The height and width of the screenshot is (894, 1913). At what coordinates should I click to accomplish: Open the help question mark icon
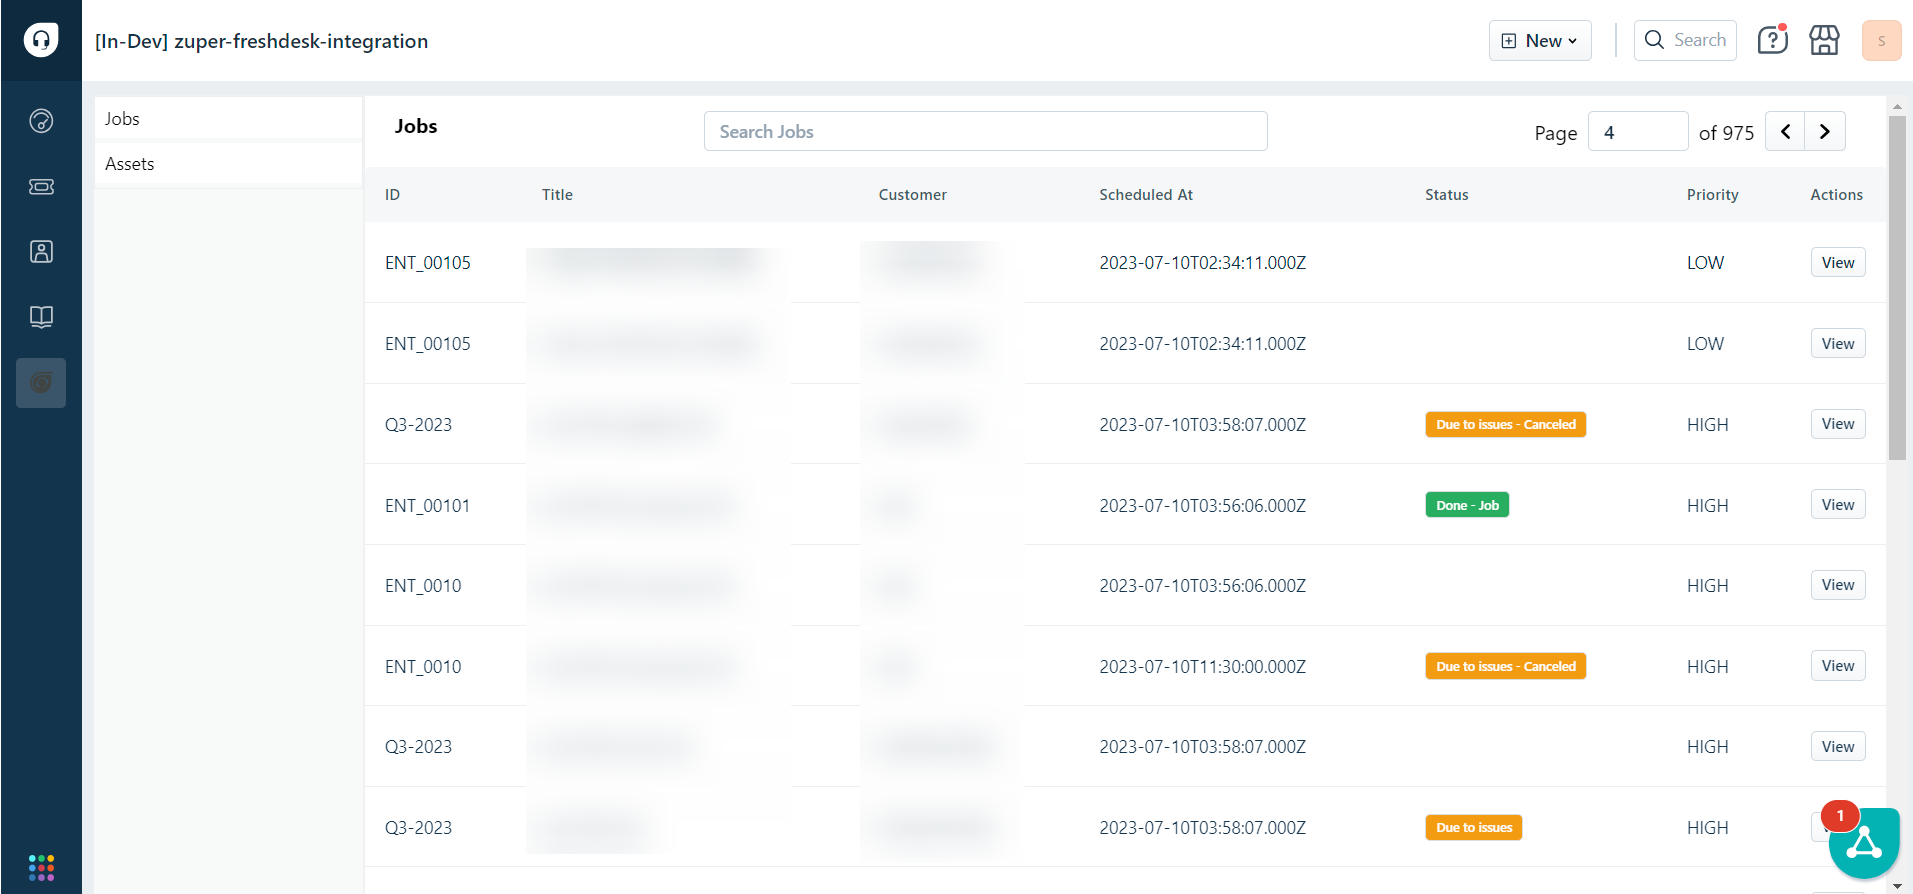(1772, 41)
